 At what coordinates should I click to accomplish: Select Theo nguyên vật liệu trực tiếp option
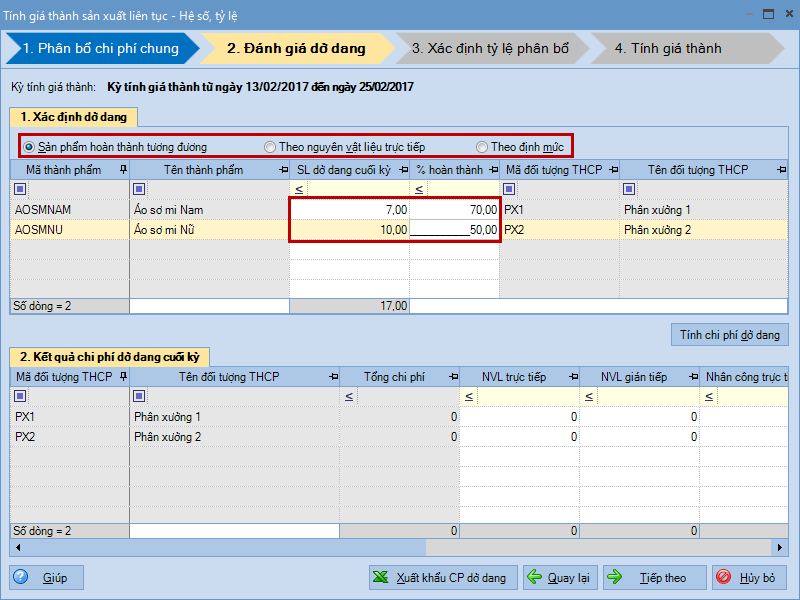(x=270, y=147)
